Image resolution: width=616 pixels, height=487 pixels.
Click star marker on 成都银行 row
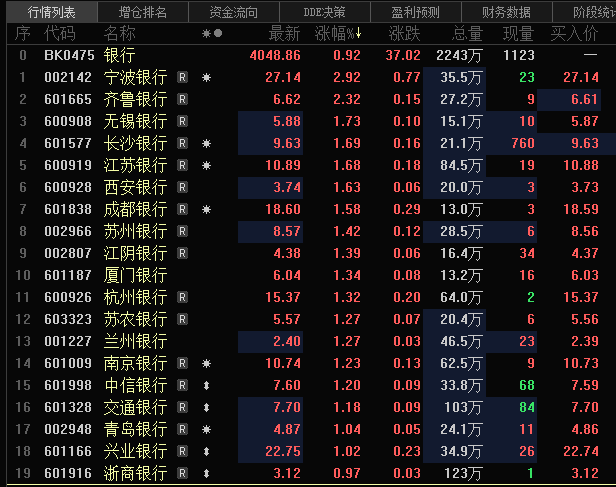[207, 210]
